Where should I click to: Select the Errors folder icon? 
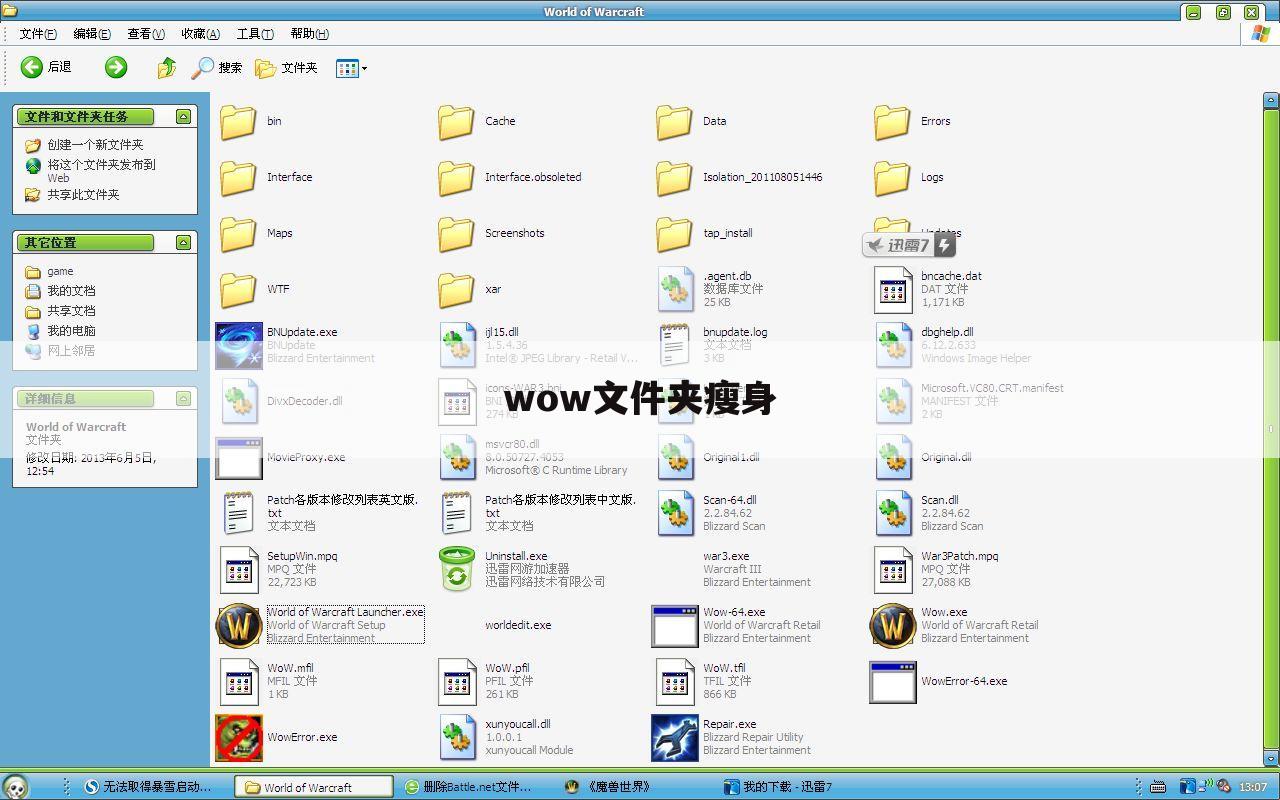[x=892, y=121]
